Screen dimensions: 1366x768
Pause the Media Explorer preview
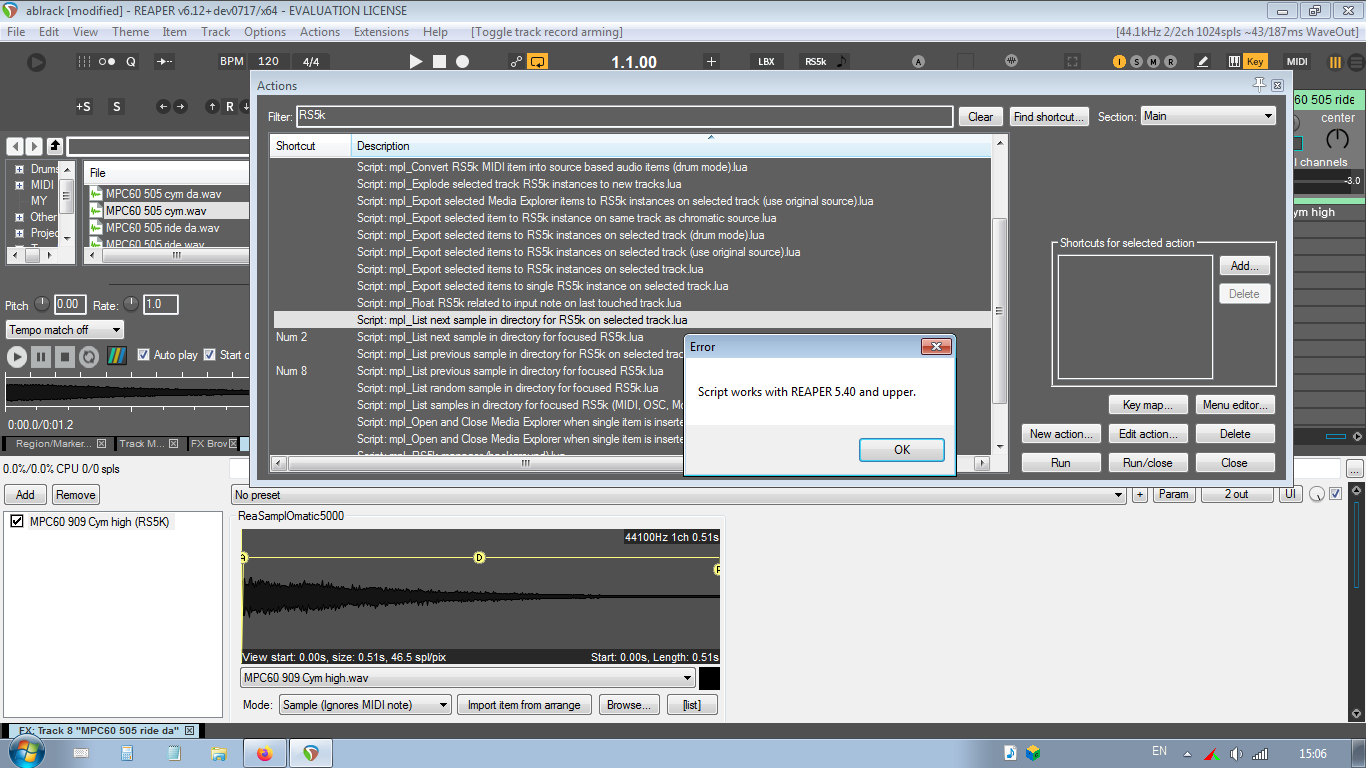[x=41, y=356]
